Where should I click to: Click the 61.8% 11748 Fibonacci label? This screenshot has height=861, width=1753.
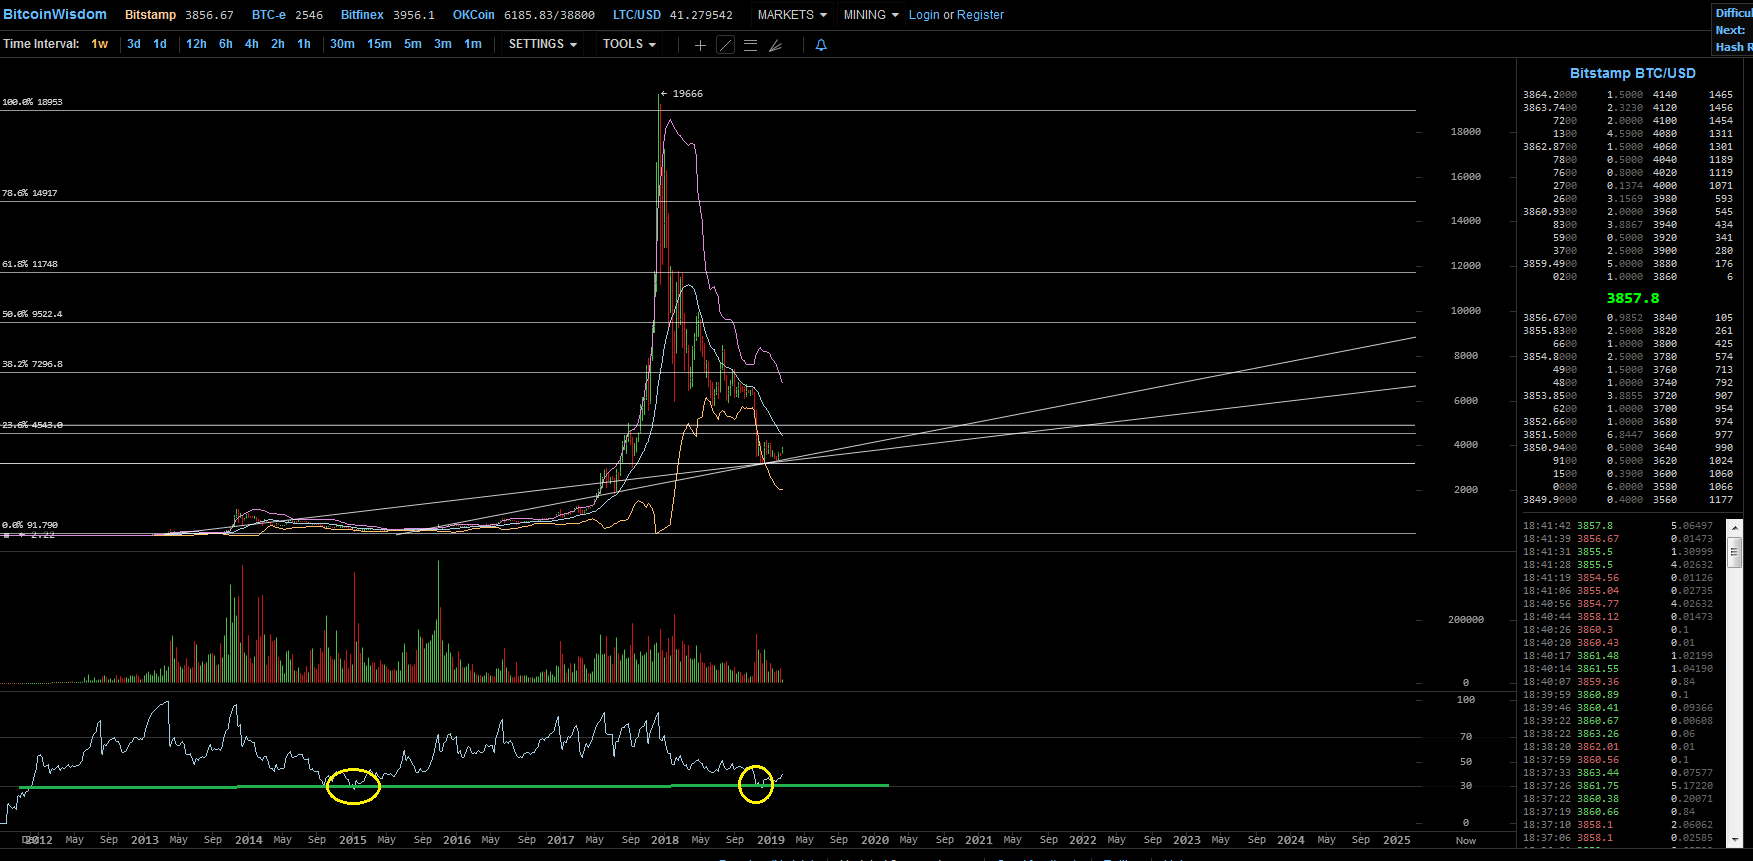30,264
